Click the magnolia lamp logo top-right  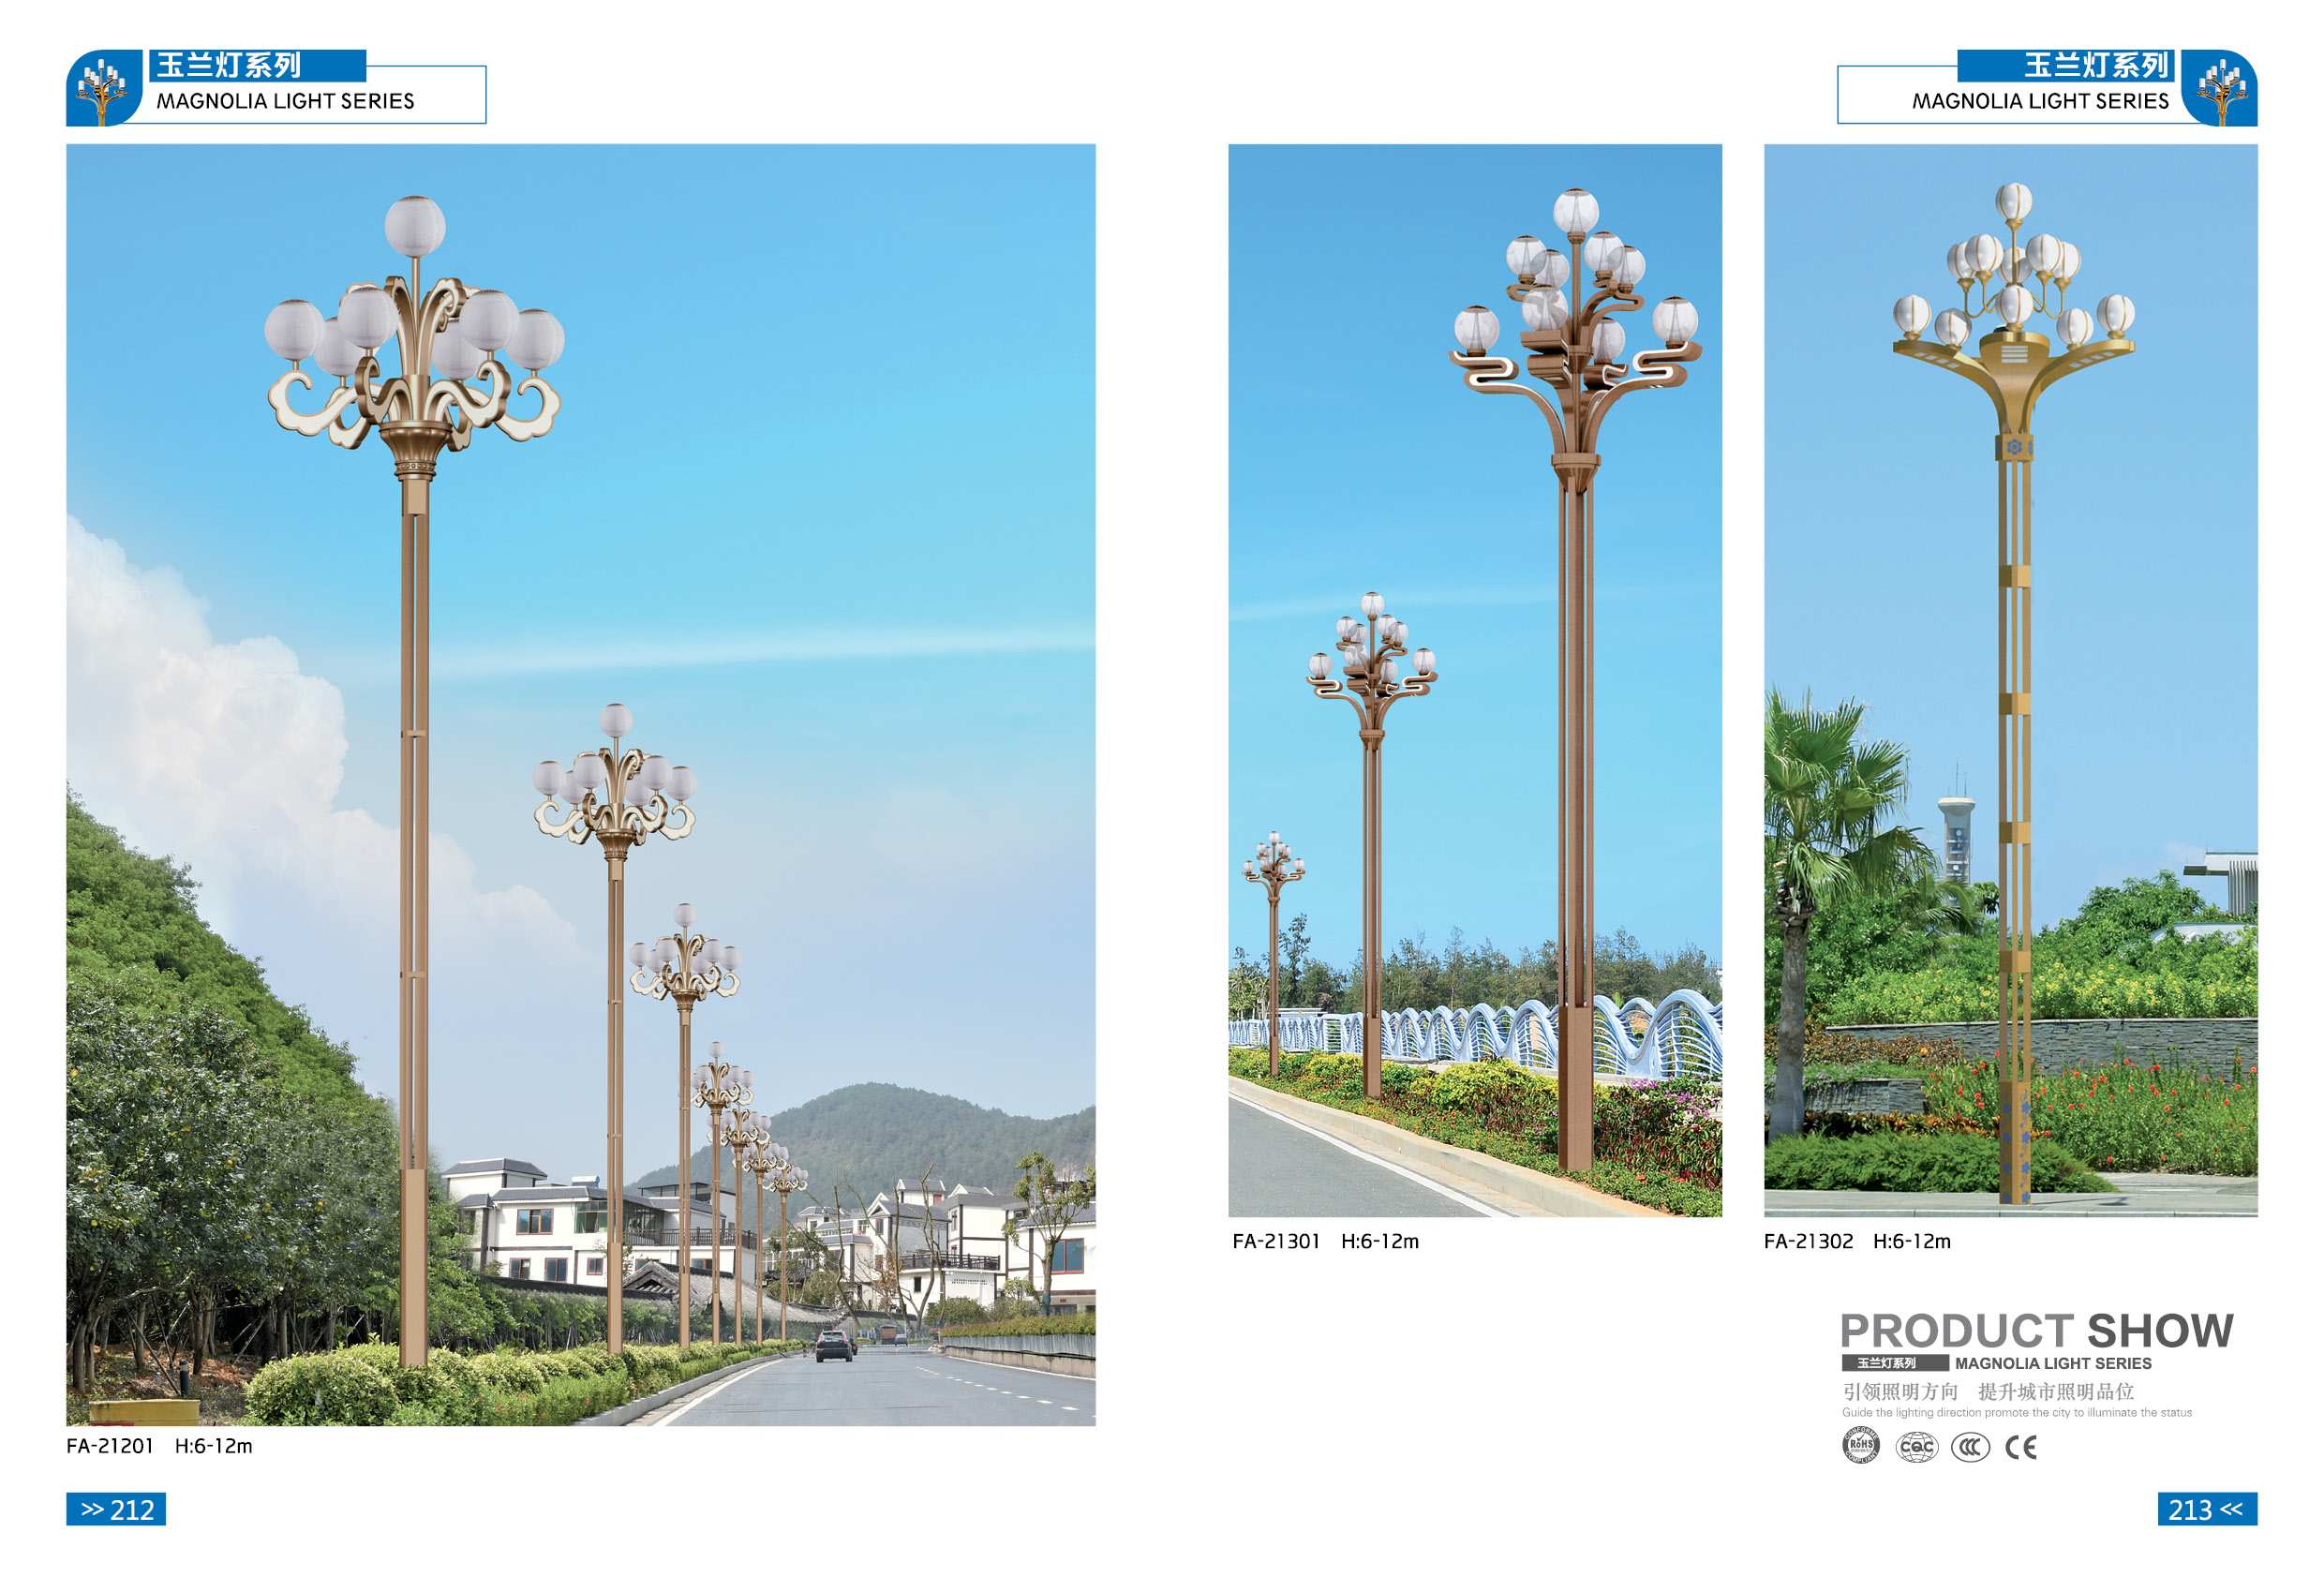2219,88
